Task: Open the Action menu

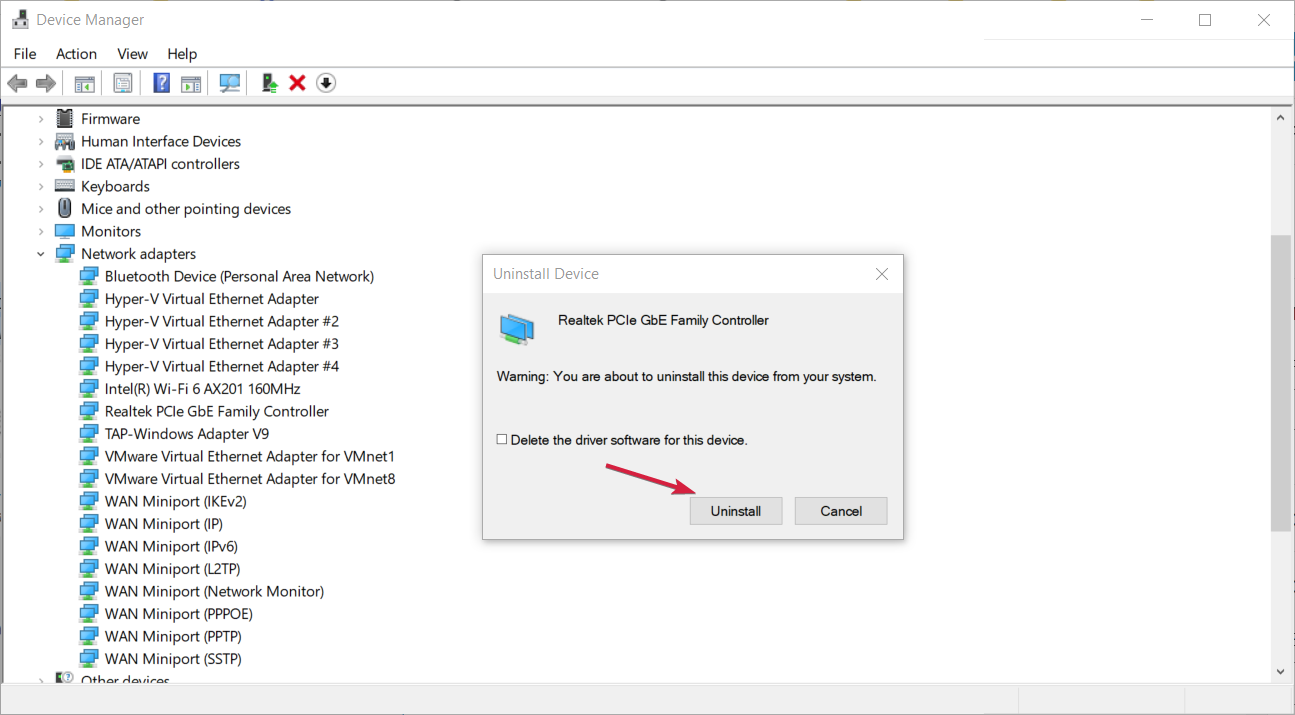Action: click(76, 54)
